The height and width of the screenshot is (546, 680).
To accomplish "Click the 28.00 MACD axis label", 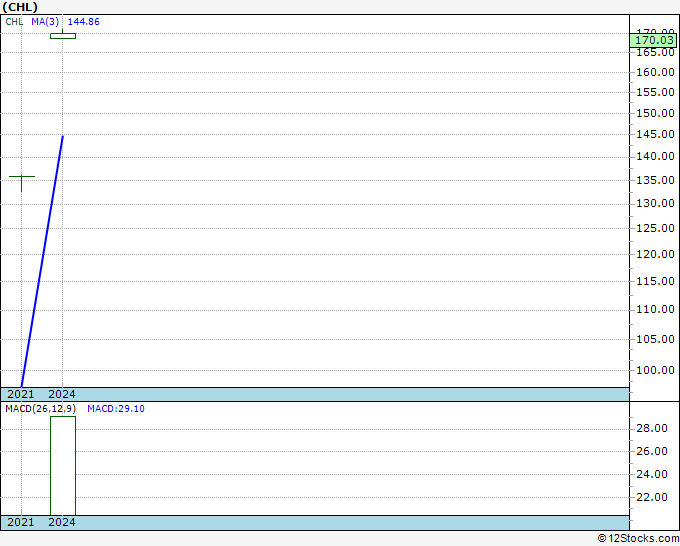I will click(651, 429).
